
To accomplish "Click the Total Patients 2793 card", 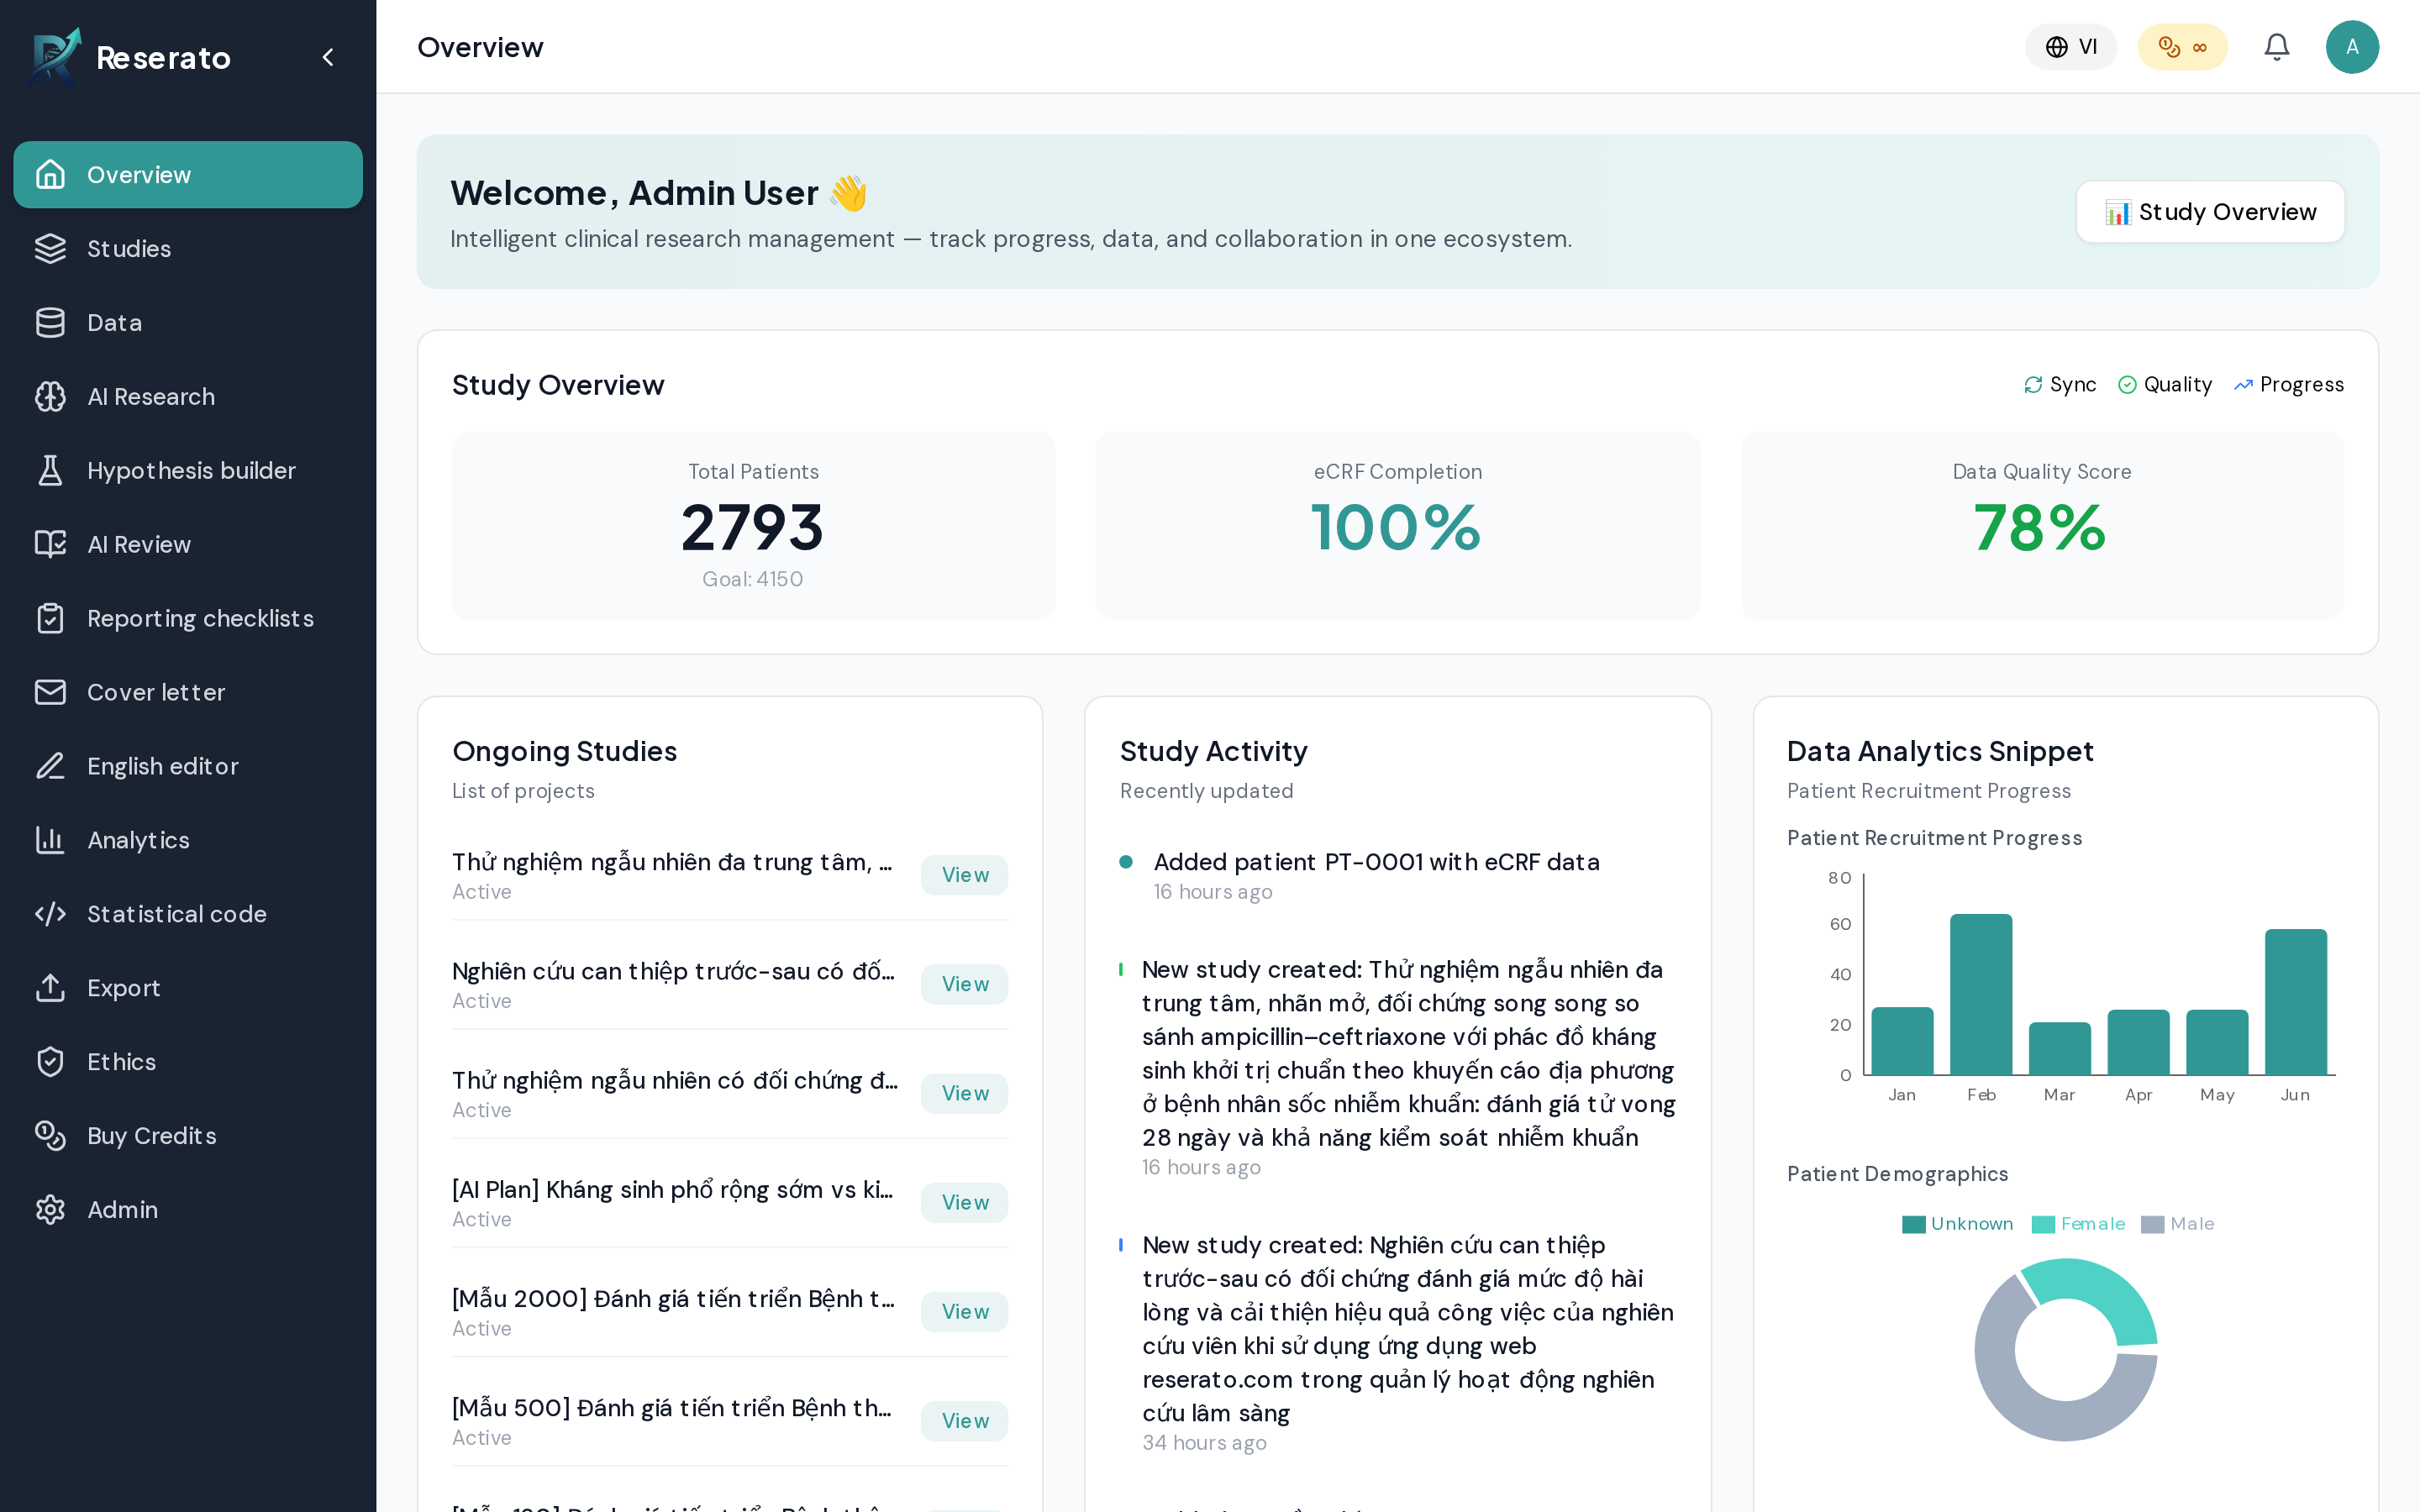I will tap(753, 526).
